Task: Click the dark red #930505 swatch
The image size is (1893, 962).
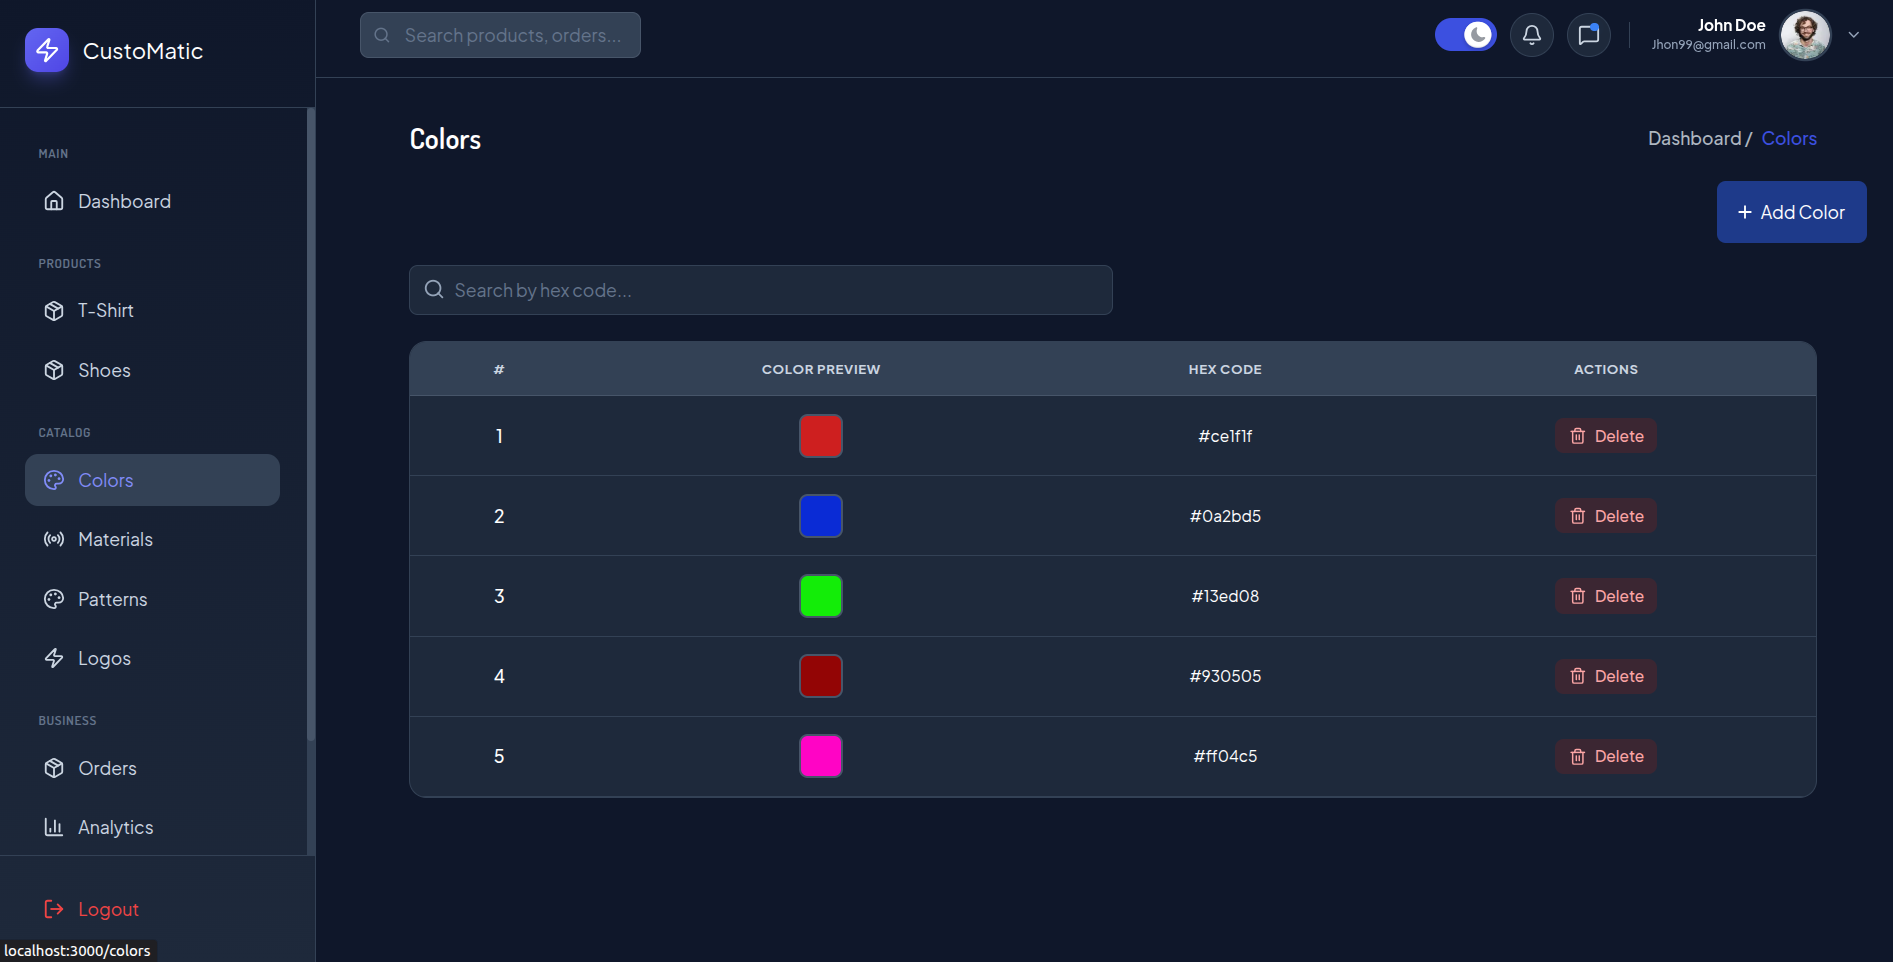Action: (x=821, y=676)
